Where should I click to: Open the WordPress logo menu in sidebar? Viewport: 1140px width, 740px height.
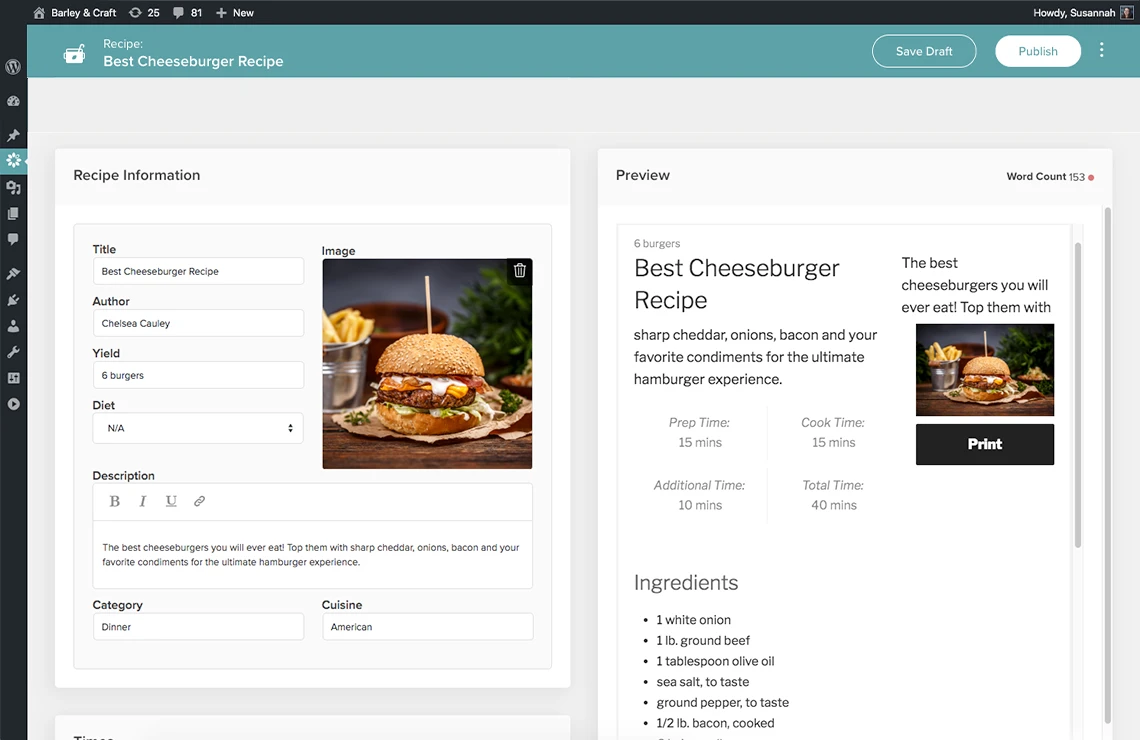(x=13, y=67)
